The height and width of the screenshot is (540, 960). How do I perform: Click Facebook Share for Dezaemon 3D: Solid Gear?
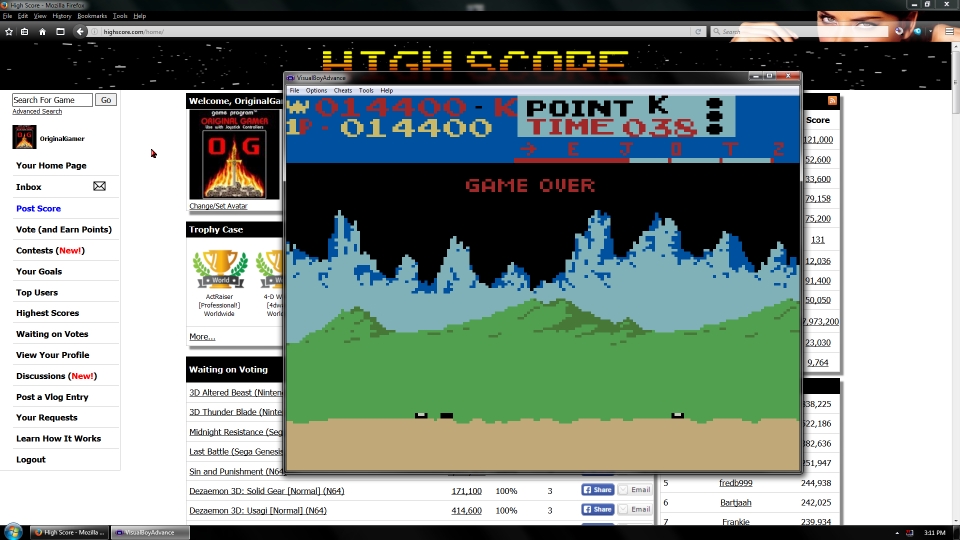(x=597, y=490)
